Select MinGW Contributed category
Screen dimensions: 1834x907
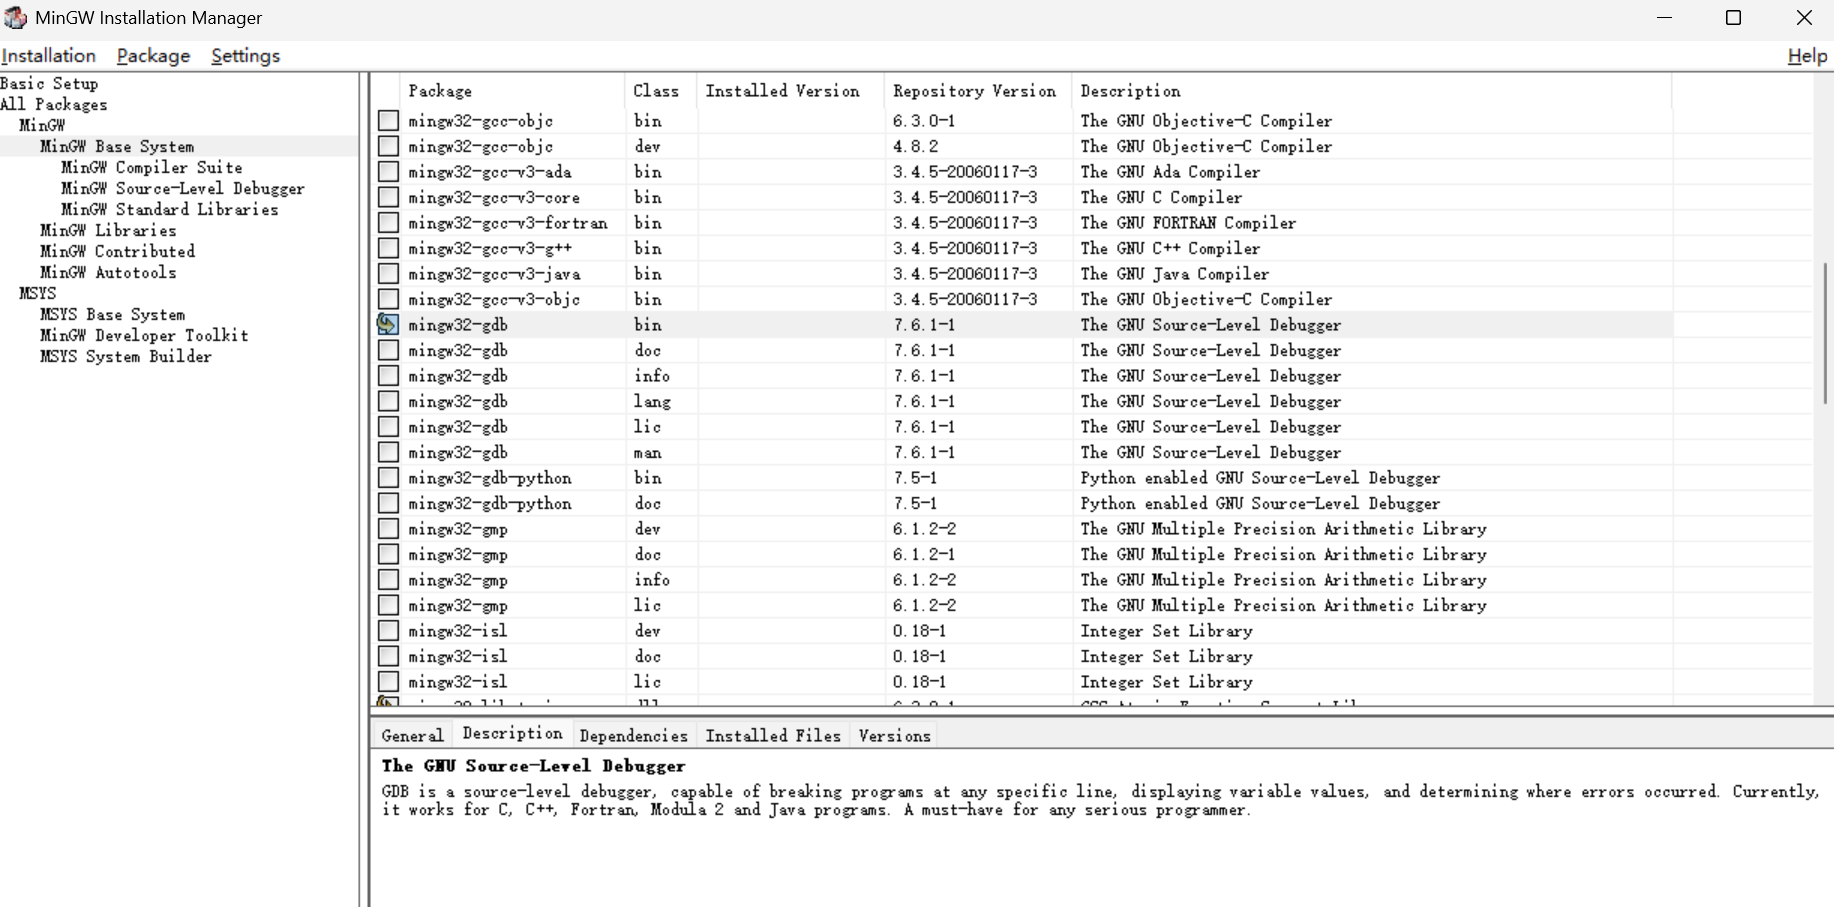click(x=118, y=251)
